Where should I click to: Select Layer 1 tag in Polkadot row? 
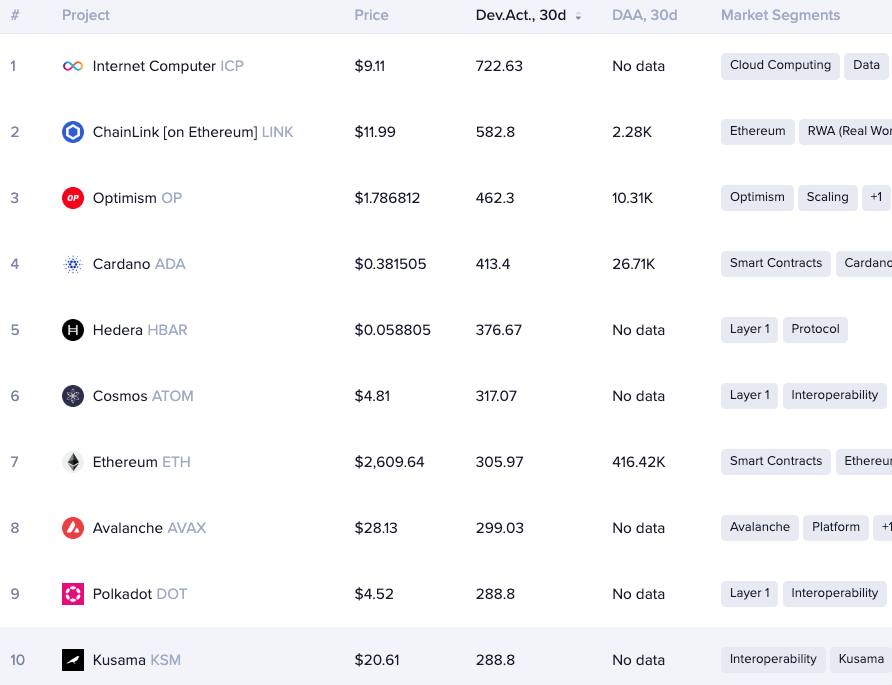(749, 594)
